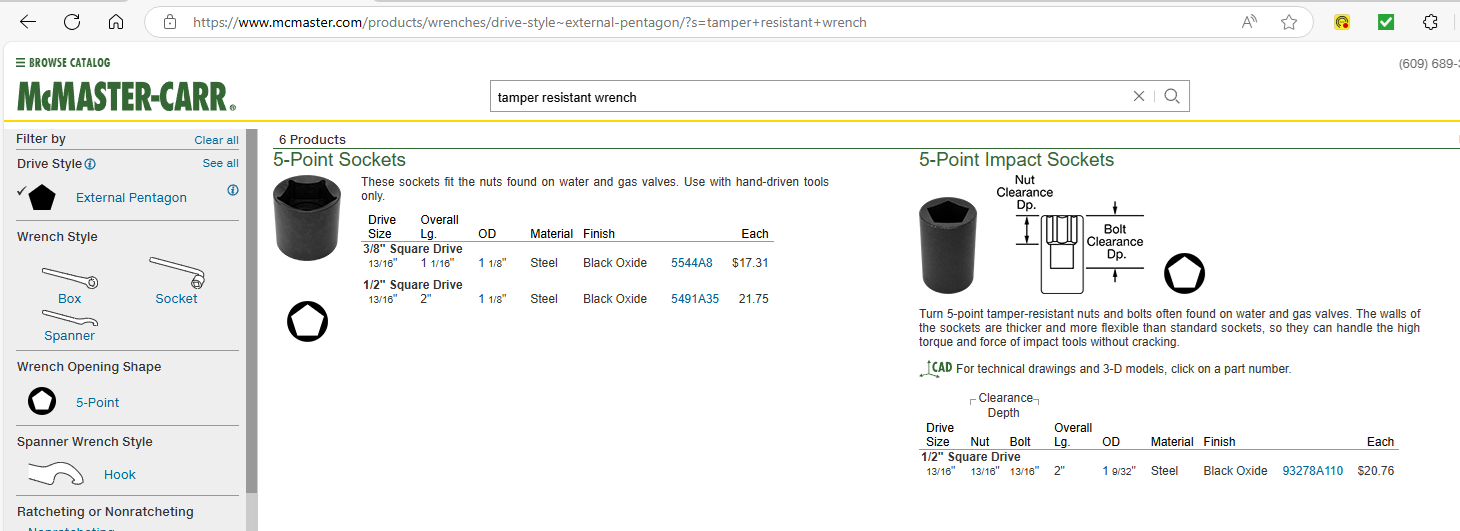Click the $17.31 price
The image size is (1460, 531).
(750, 263)
